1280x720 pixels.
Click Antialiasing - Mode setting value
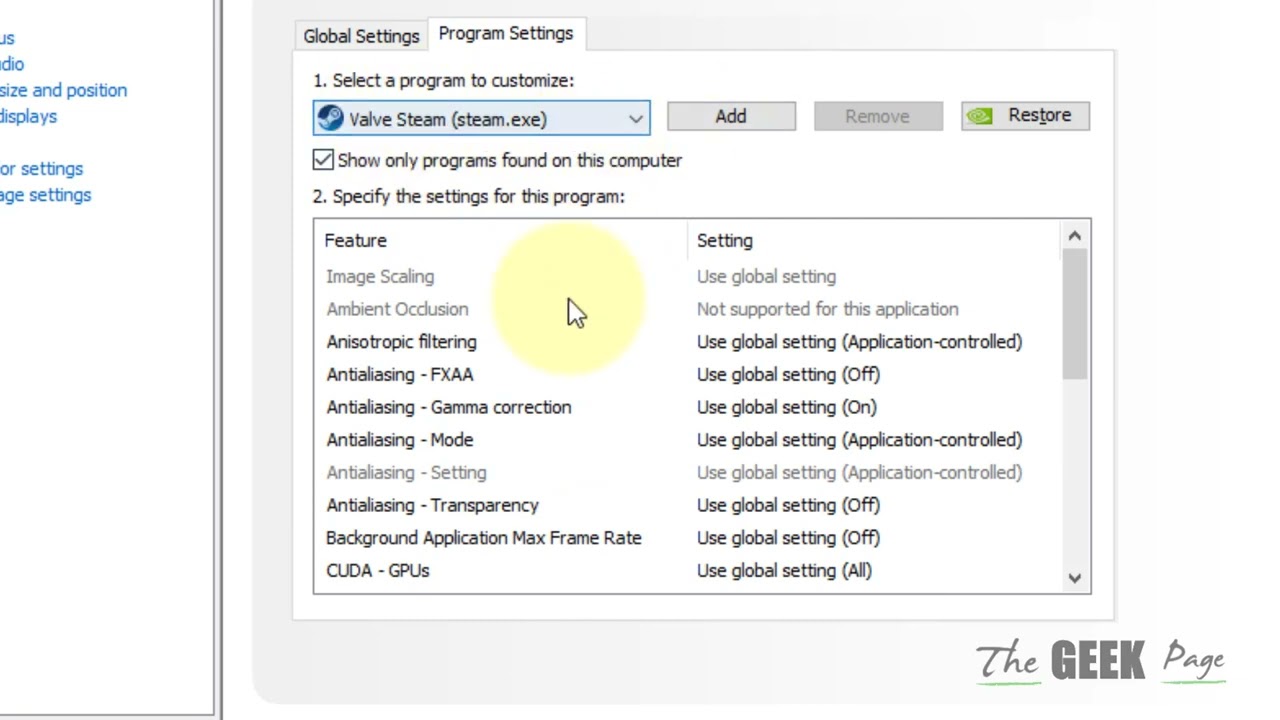tap(859, 440)
